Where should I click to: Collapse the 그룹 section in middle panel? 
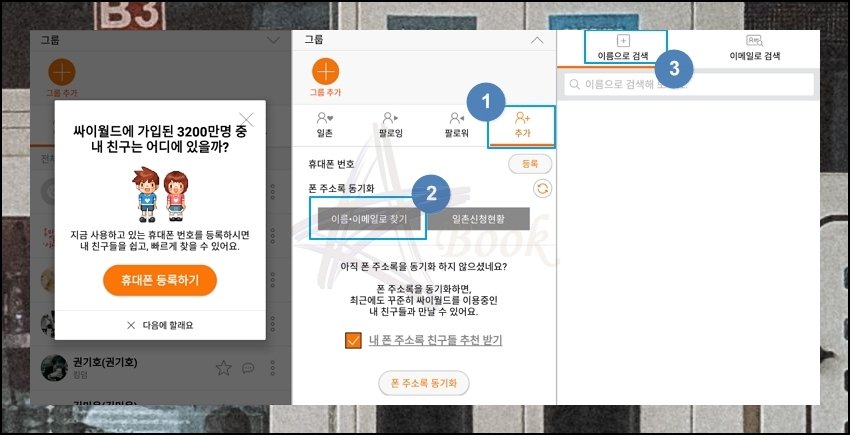pyautogui.click(x=537, y=40)
